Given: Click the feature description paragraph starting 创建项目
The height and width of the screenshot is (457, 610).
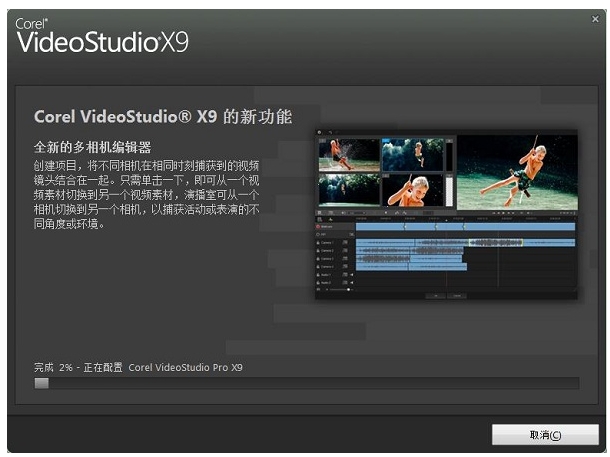Looking at the screenshot, I should tap(146, 194).
